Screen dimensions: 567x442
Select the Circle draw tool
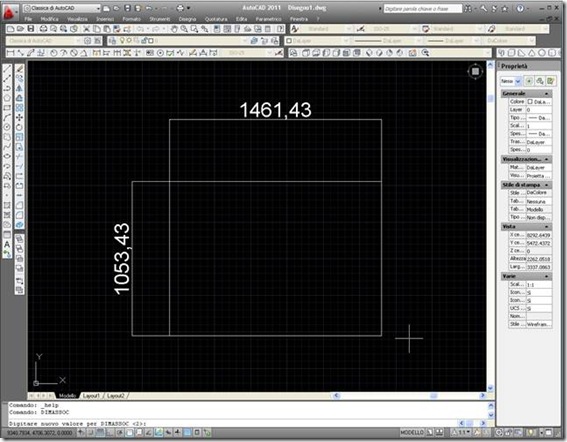7,127
